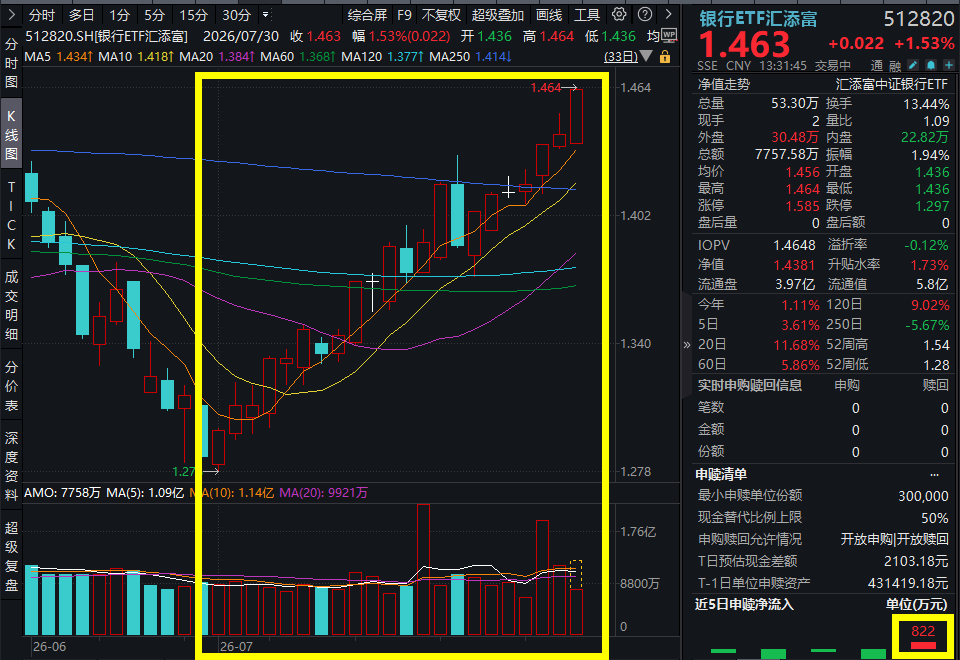This screenshot has height=660, width=960.
Task: Click the 822 net inflow red bar
Action: (x=923, y=645)
